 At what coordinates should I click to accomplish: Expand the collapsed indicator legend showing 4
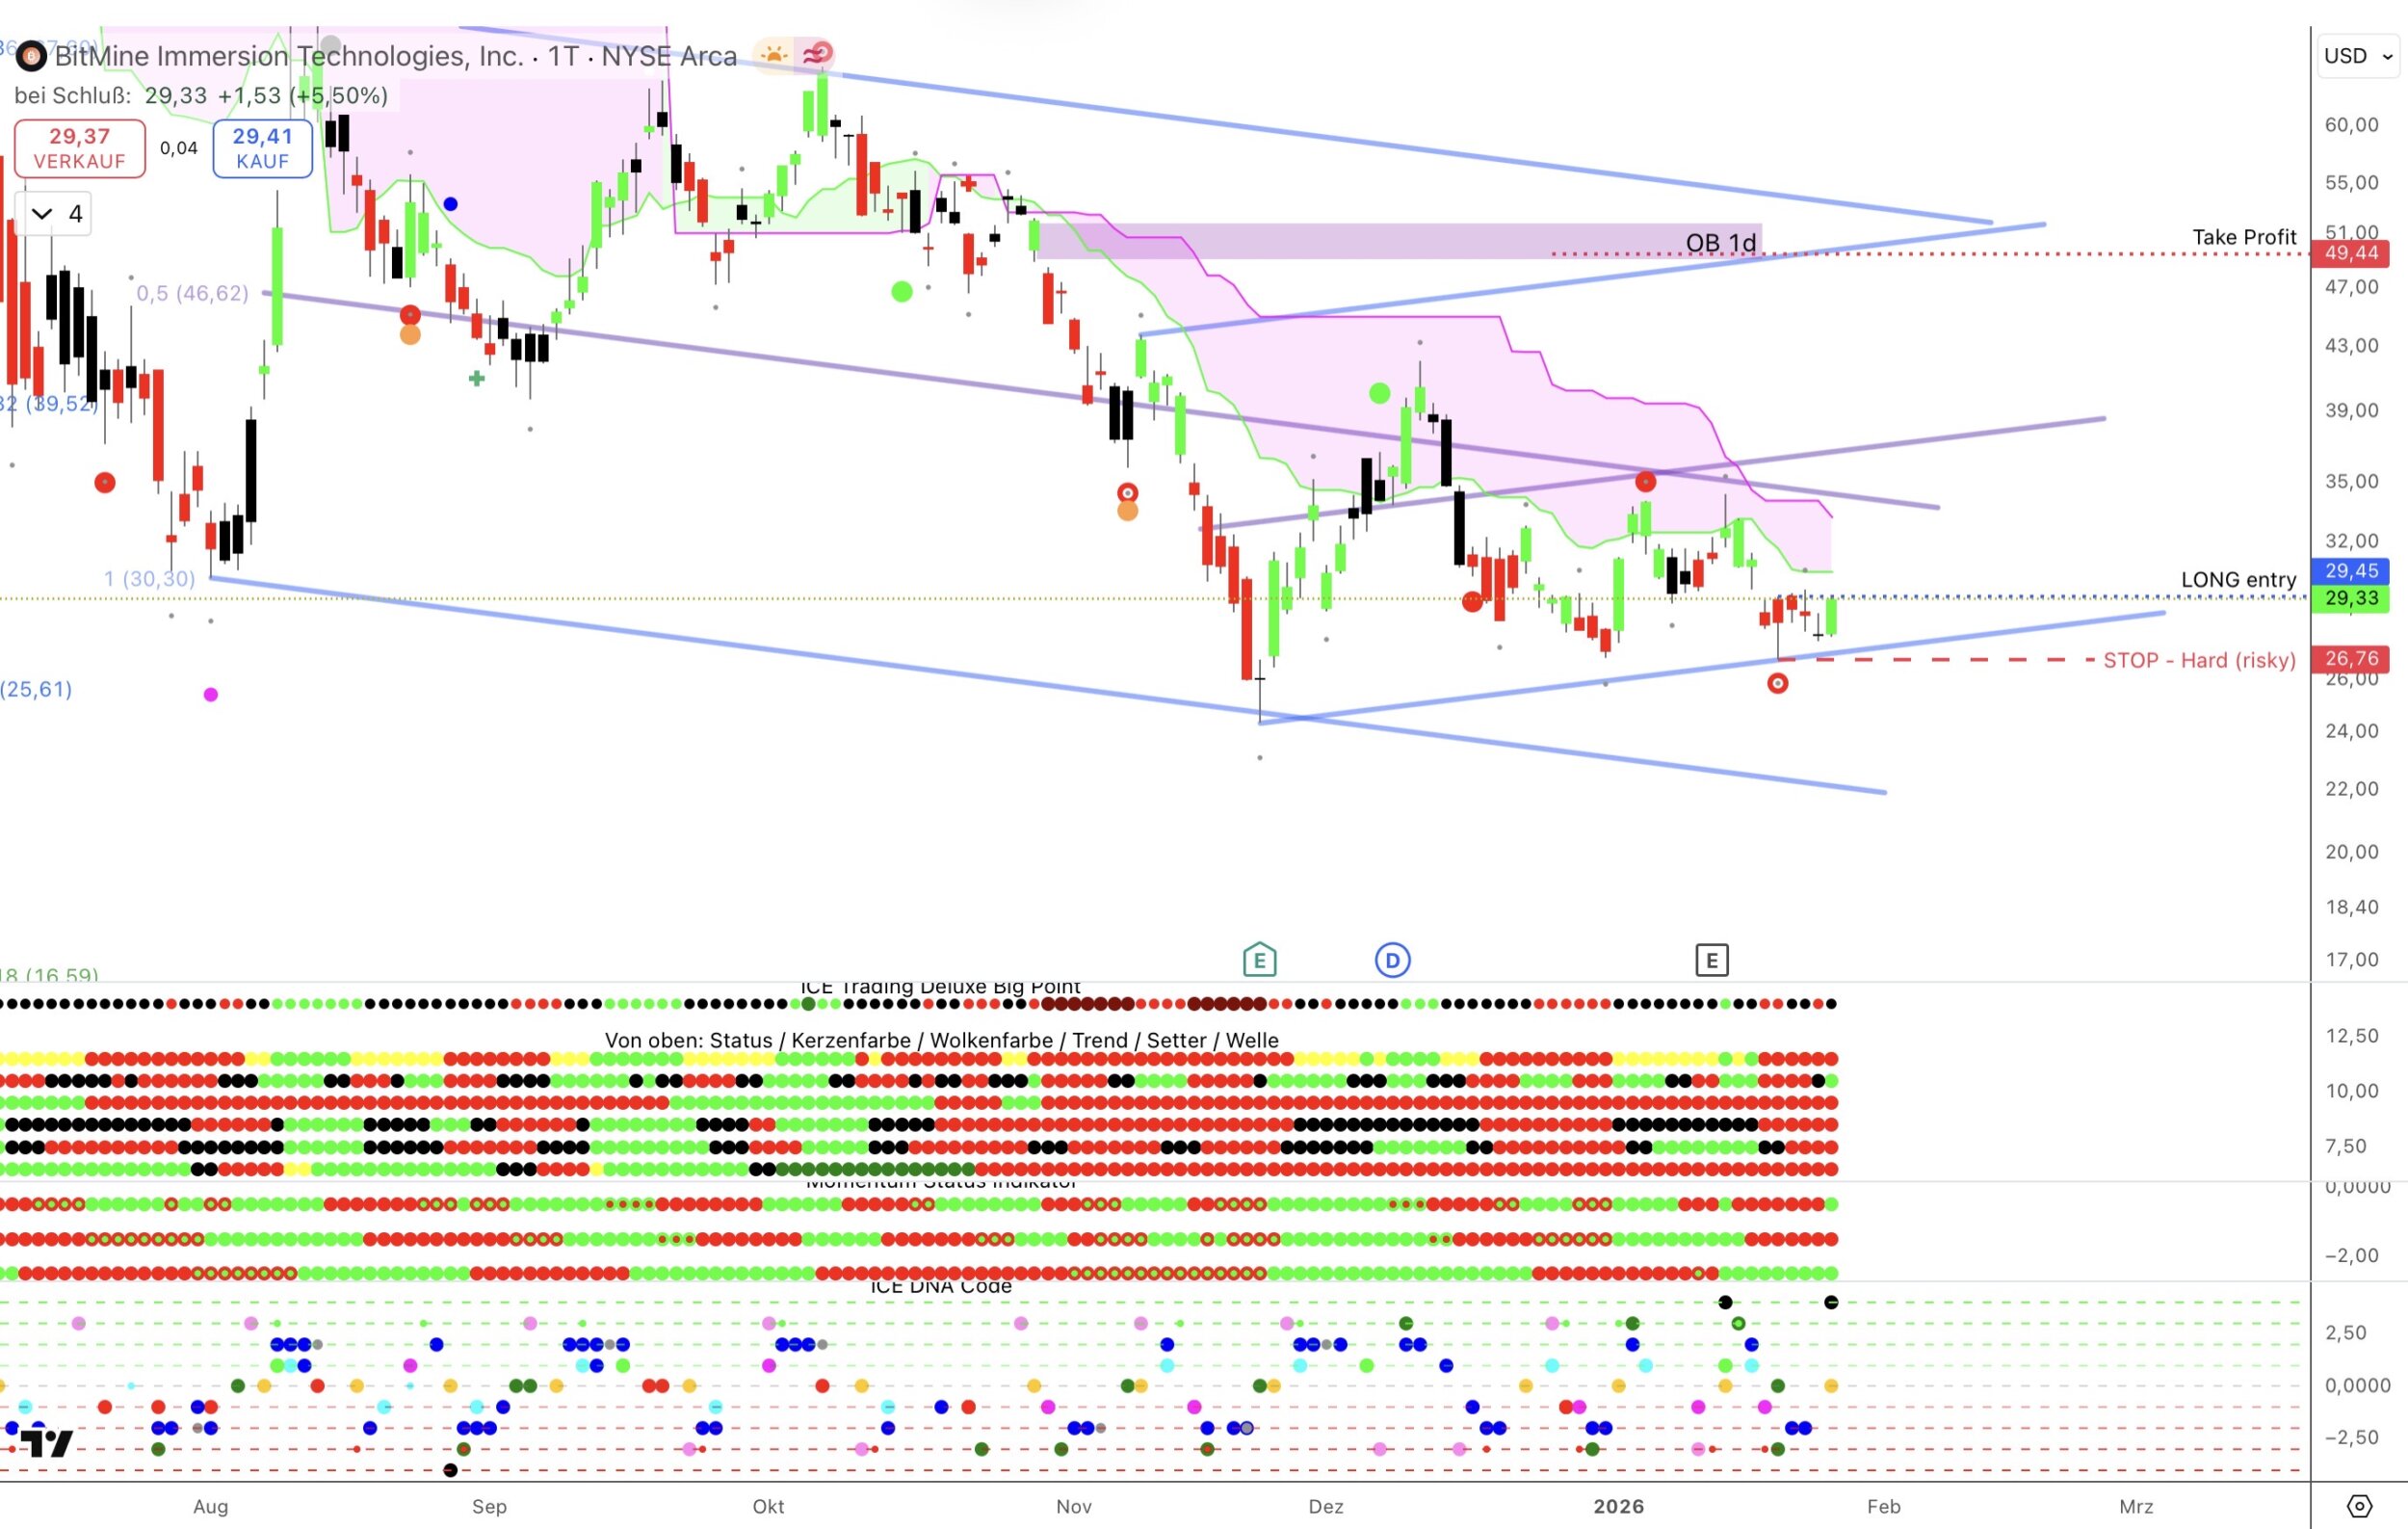[55, 214]
